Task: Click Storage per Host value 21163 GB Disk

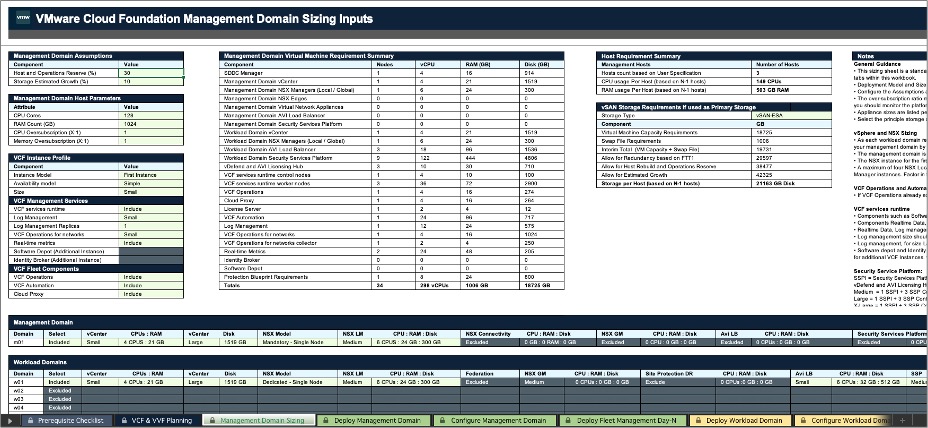Action: pos(791,184)
